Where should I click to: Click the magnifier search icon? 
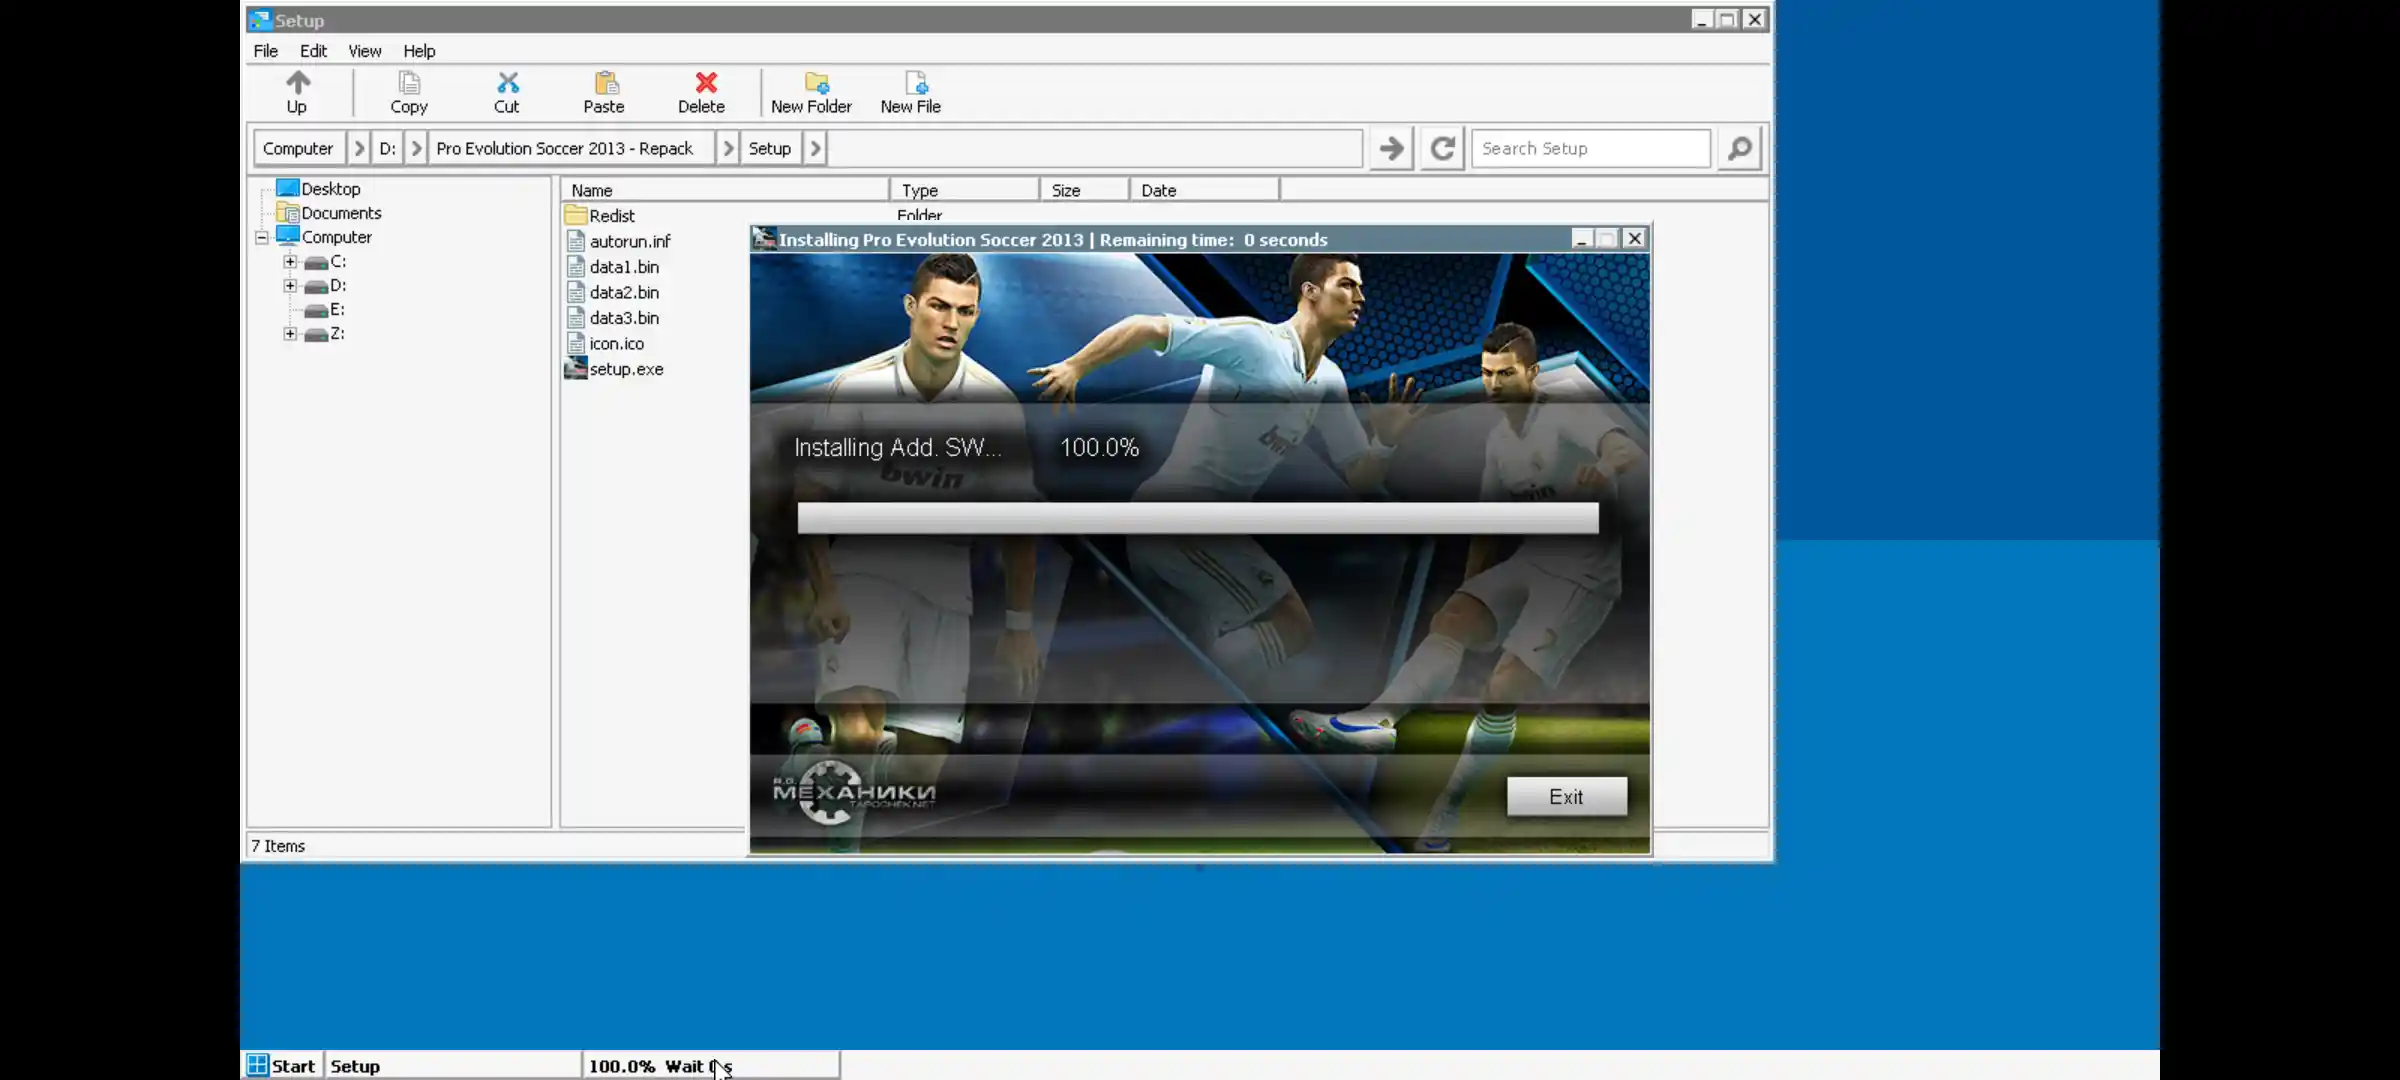[1739, 148]
